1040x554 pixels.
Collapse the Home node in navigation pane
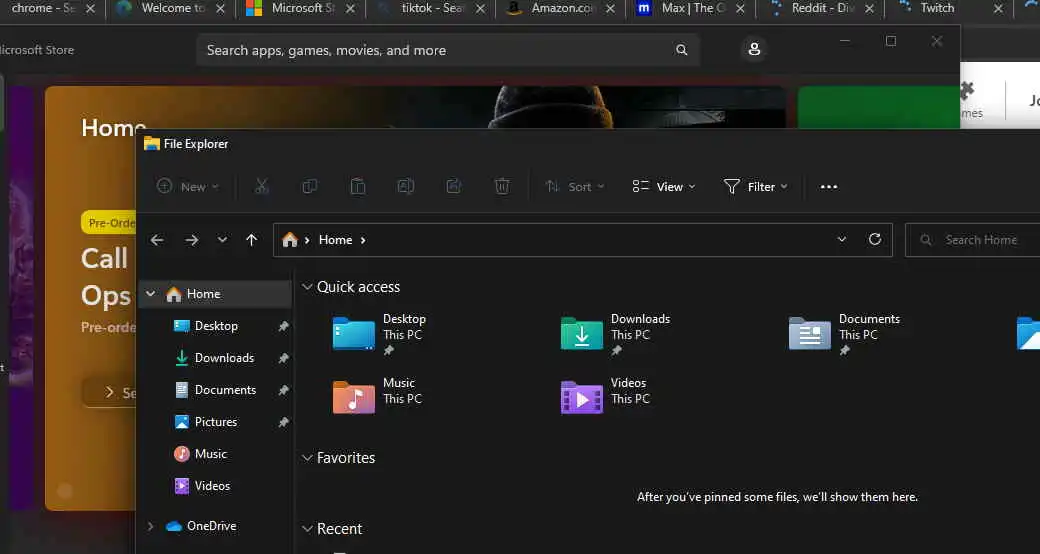click(x=151, y=293)
